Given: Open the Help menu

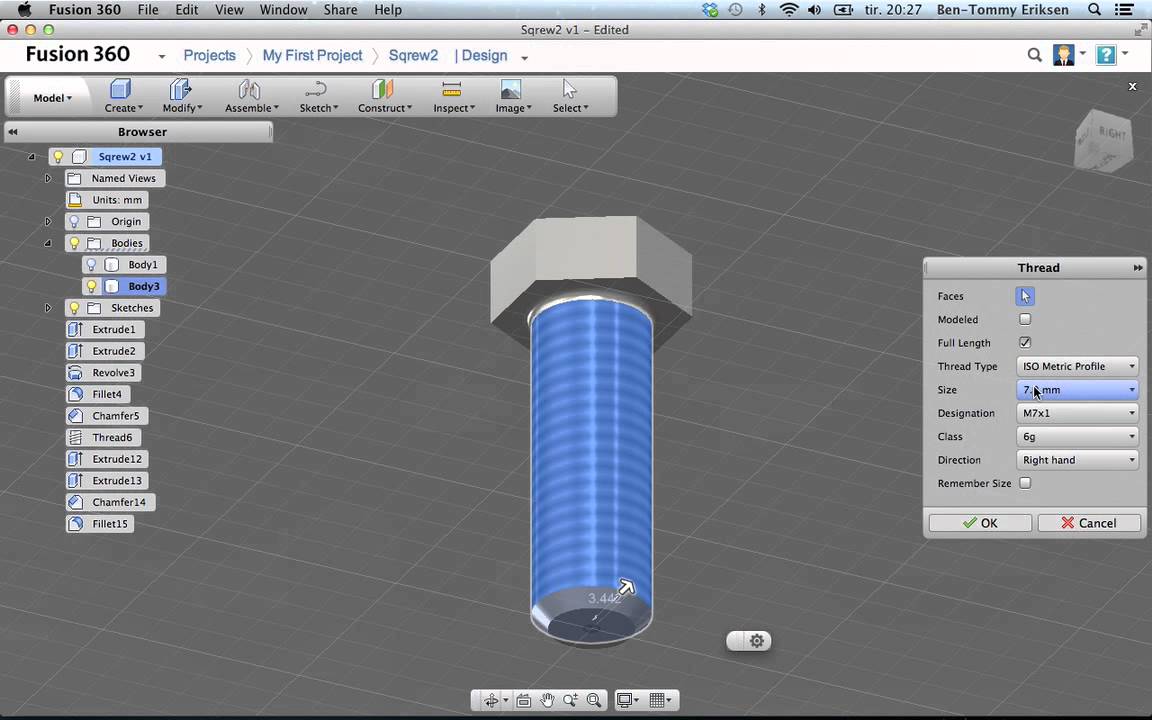Looking at the screenshot, I should tap(388, 10).
